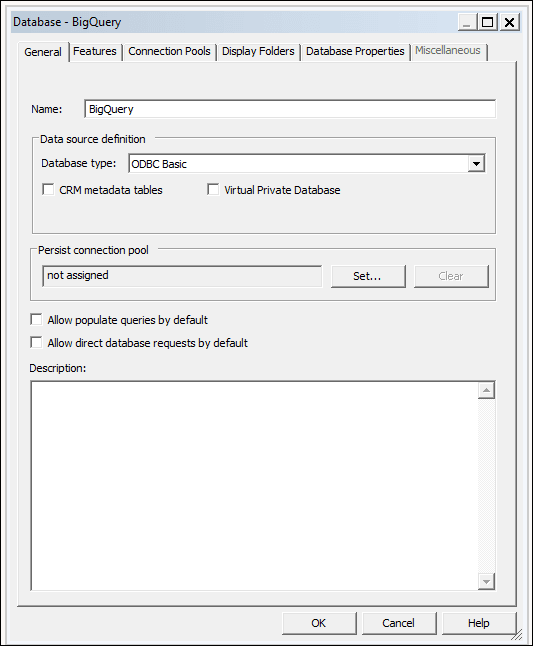Image resolution: width=533 pixels, height=646 pixels.
Task: Enable Allow populate queries by default
Action: click(x=36, y=320)
